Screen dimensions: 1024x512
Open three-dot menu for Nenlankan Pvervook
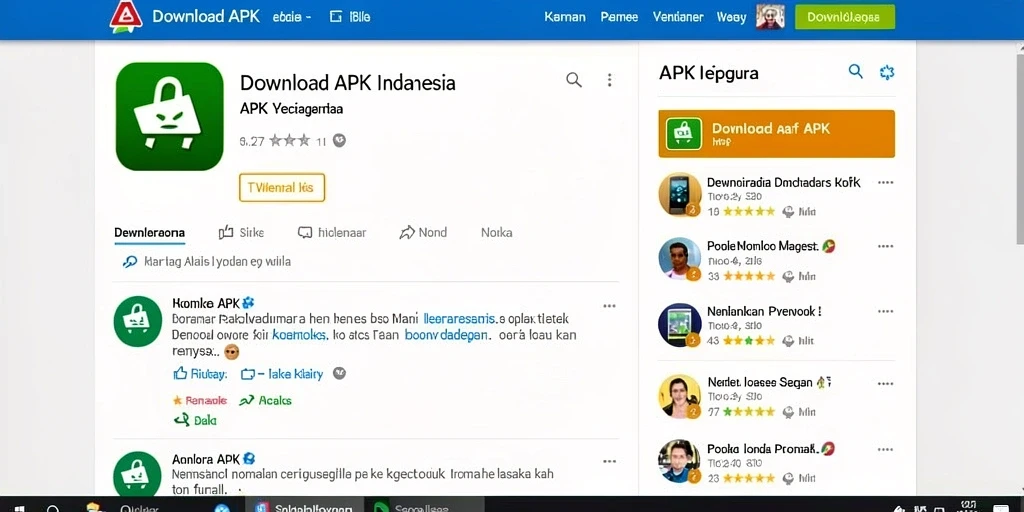point(886,312)
